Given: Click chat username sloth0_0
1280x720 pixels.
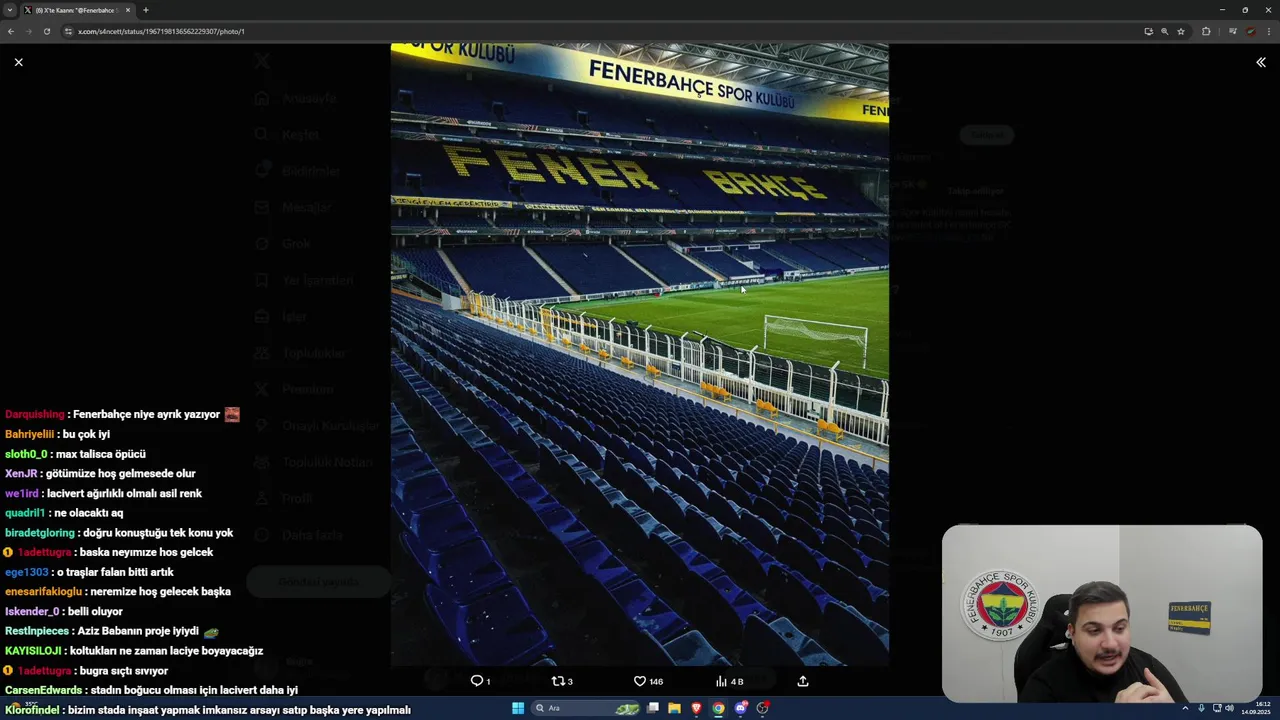Looking at the screenshot, I should 26,454.
